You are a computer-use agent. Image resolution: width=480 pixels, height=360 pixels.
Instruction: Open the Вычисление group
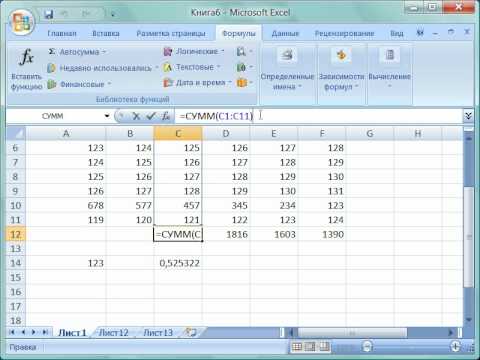click(x=389, y=70)
